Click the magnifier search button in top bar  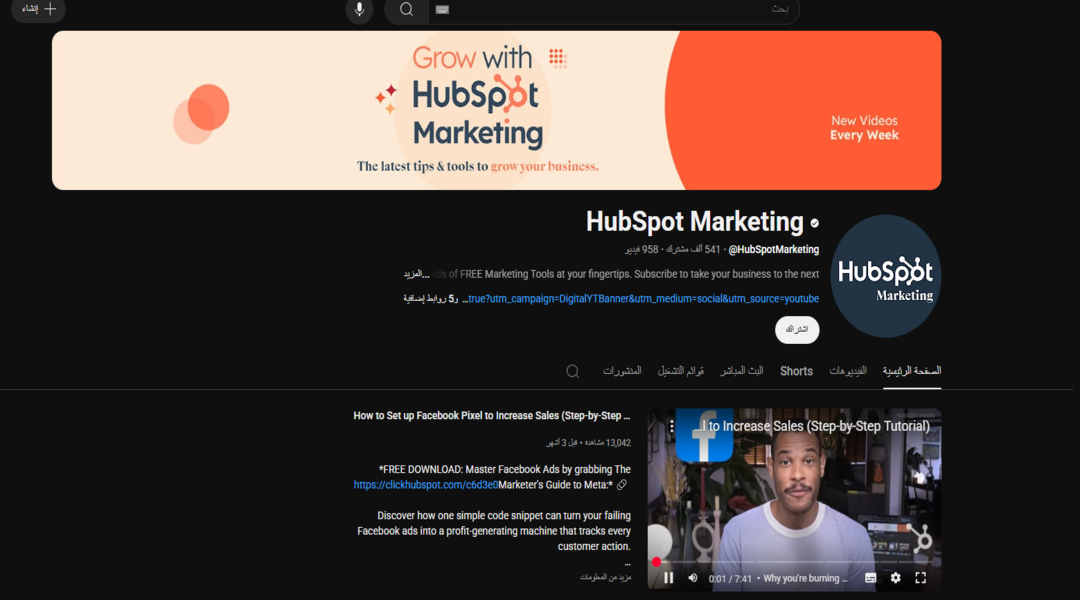tap(406, 10)
